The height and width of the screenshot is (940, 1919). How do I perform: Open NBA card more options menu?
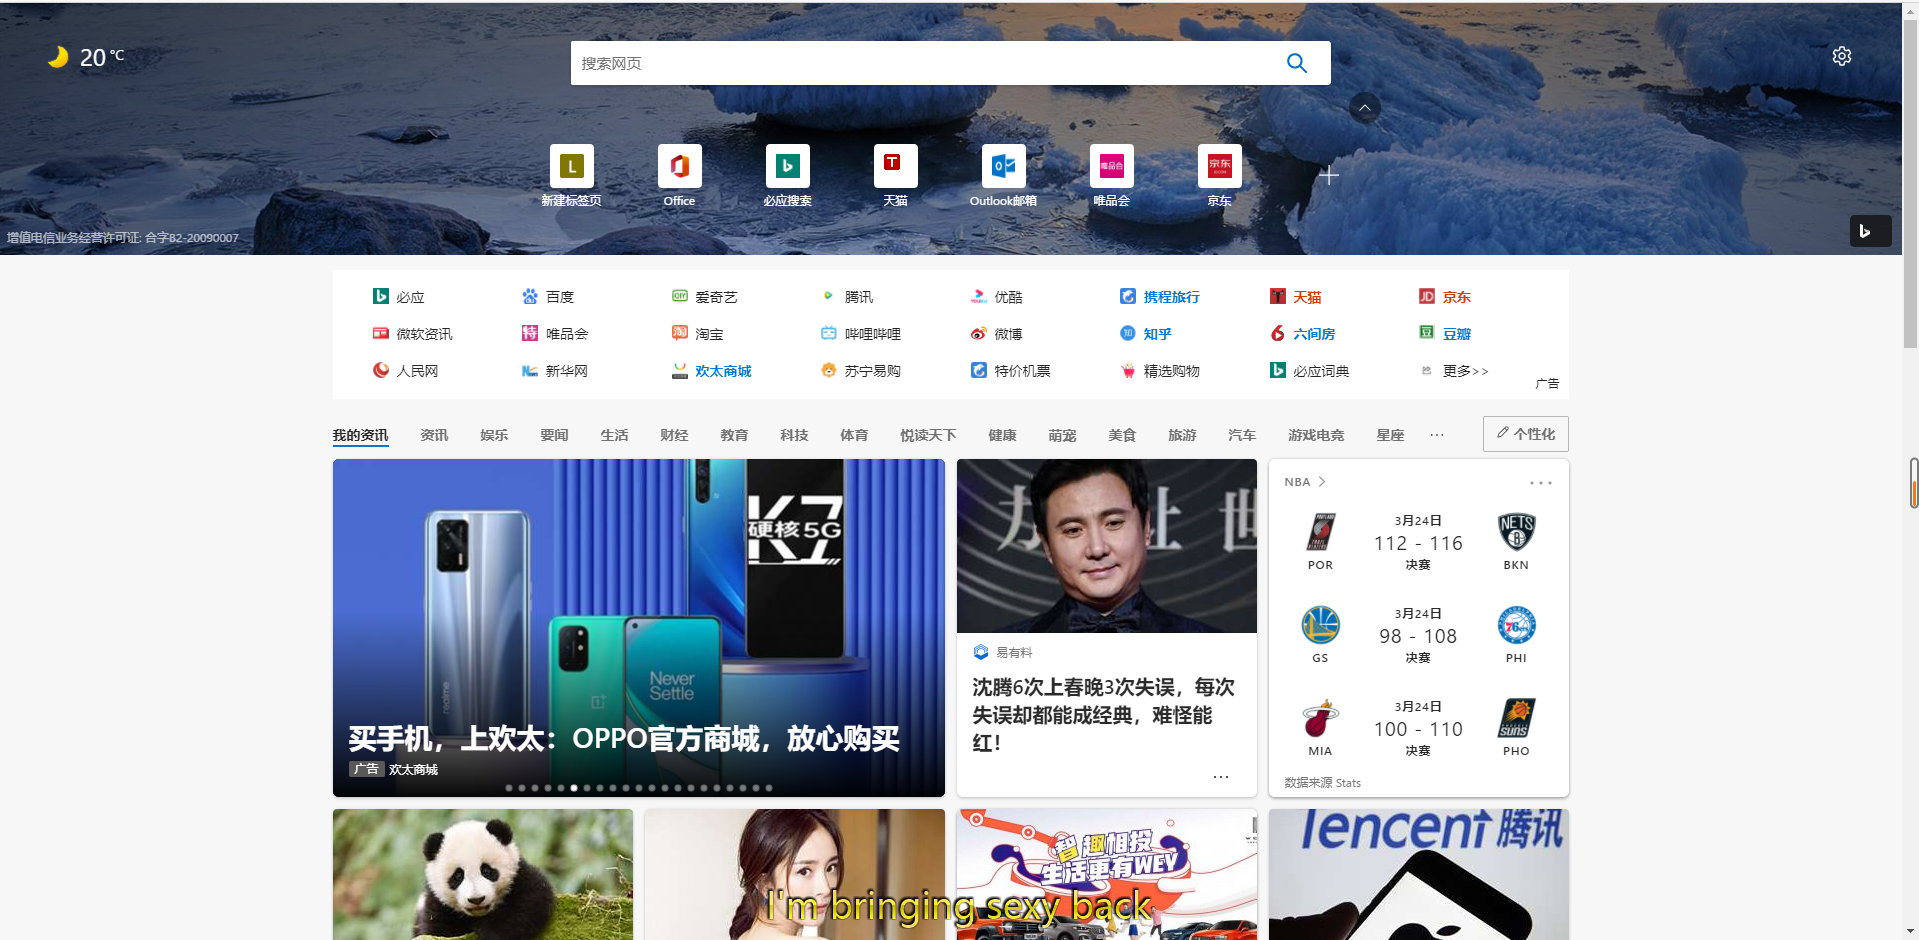[1541, 483]
